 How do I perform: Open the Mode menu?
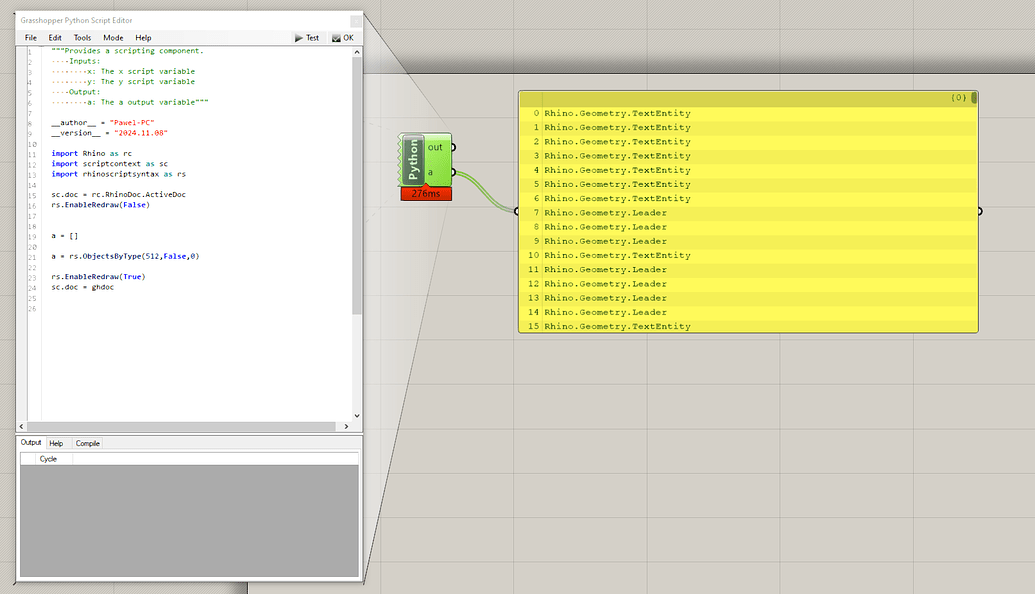click(x=113, y=38)
